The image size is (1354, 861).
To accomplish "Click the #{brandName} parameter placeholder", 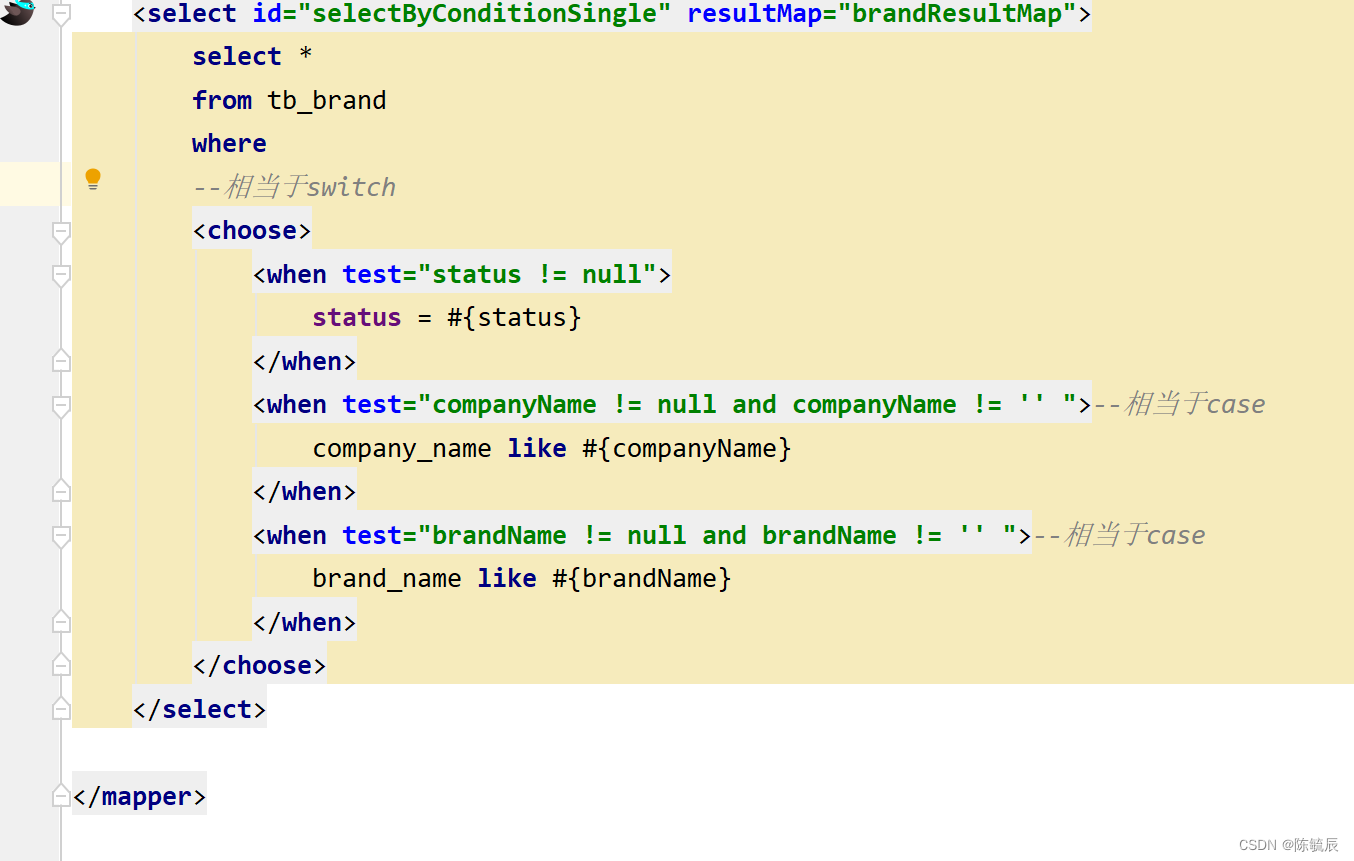I will coord(642,578).
